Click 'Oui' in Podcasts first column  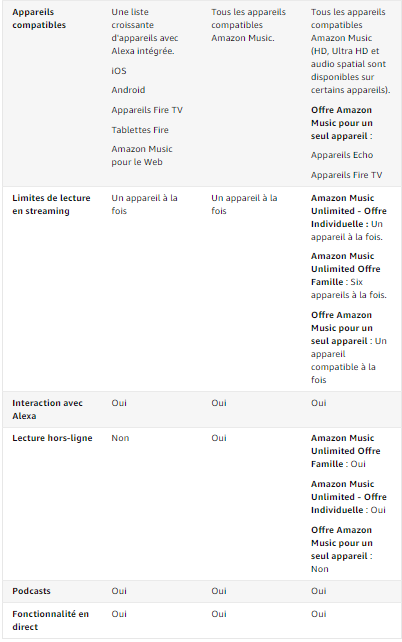(119, 591)
